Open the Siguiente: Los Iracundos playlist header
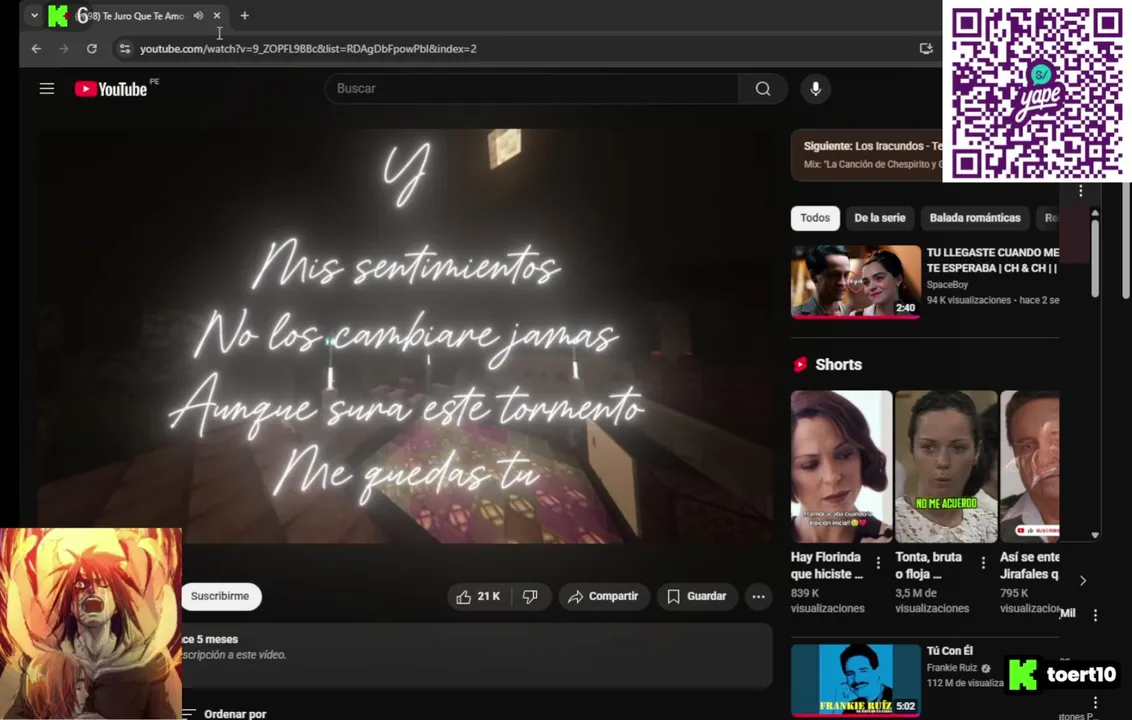The image size is (1132, 720). [866, 155]
